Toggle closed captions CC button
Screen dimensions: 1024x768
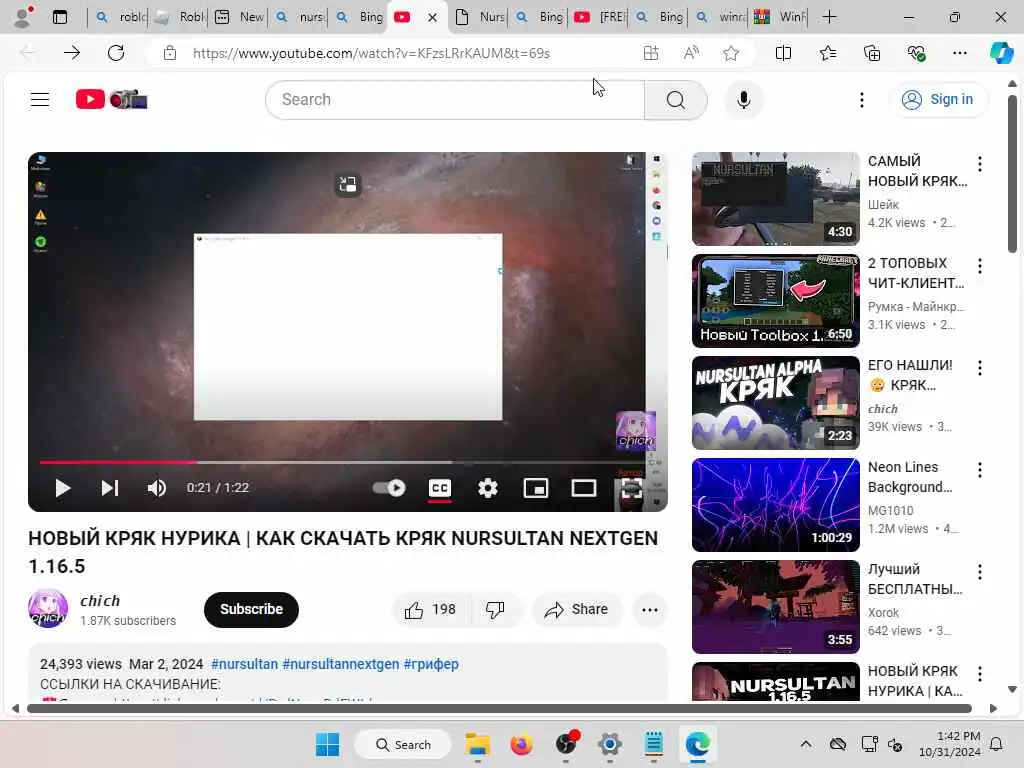coord(440,488)
